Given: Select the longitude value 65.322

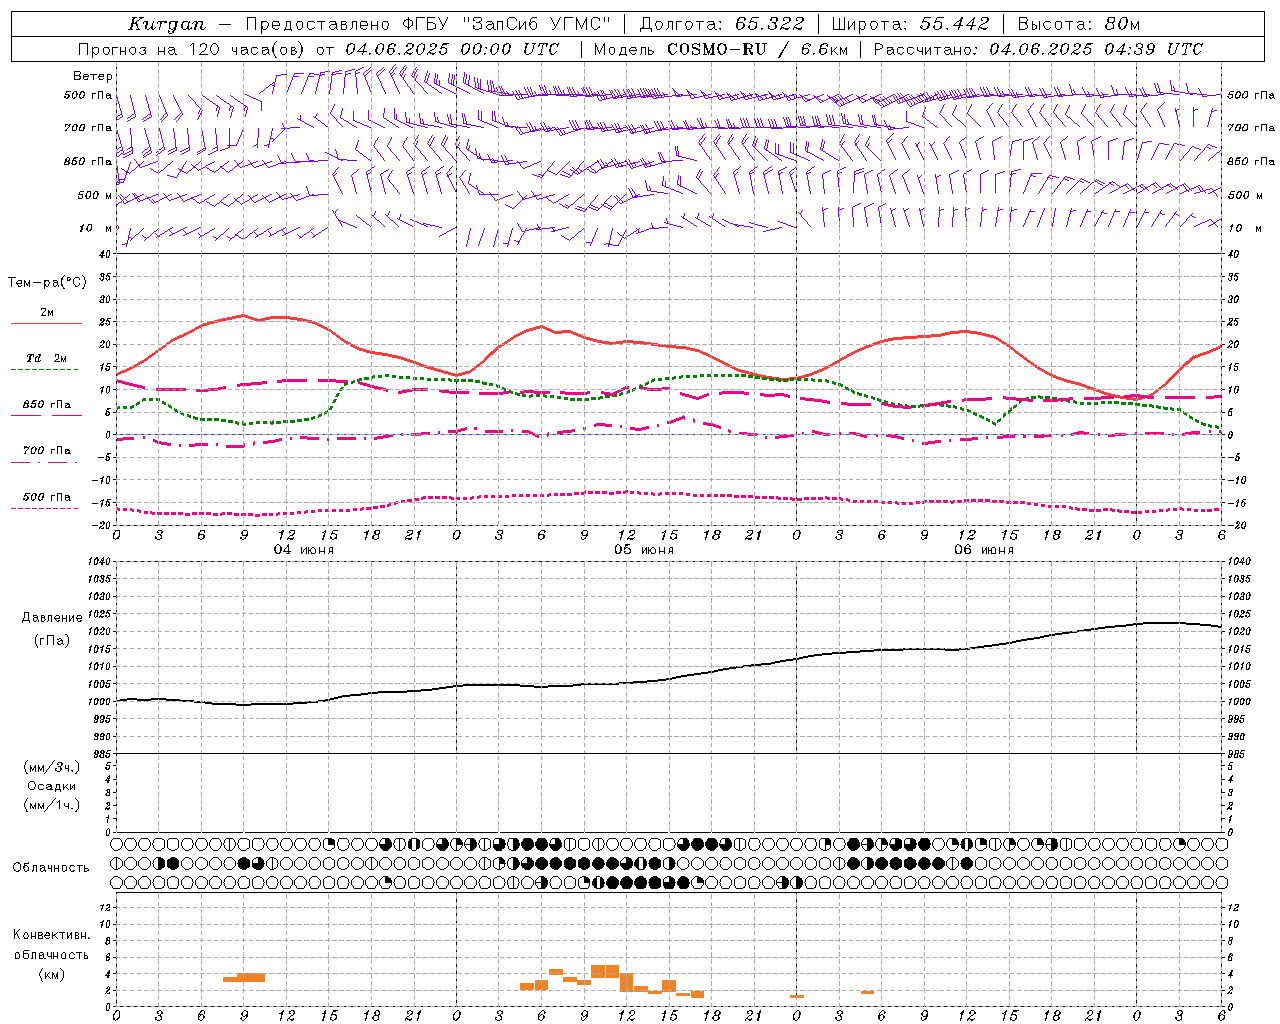Looking at the screenshot, I should [x=769, y=24].
